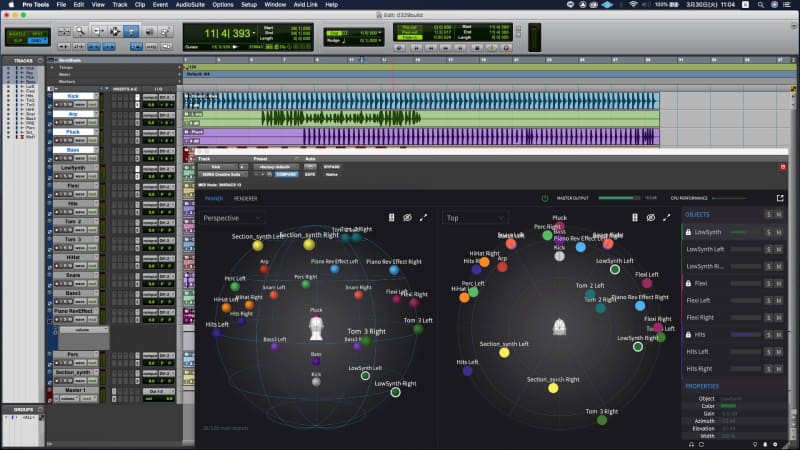Viewport: 800px width, 450px height.
Task: Adjust the Master Output level slider
Action: (619, 198)
